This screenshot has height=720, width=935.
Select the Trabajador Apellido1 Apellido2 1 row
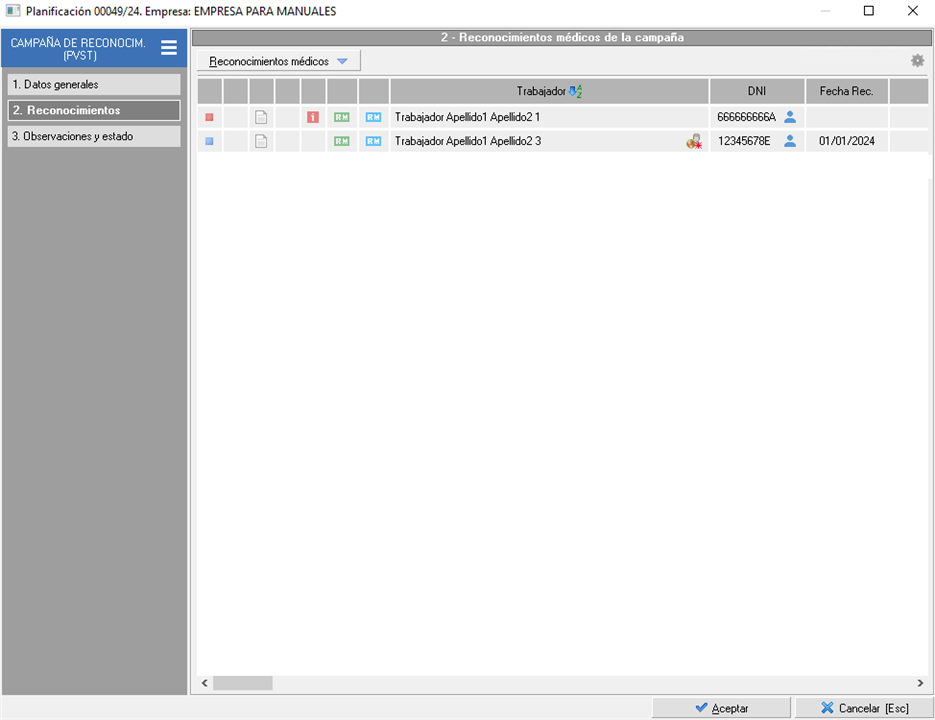tap(520, 117)
